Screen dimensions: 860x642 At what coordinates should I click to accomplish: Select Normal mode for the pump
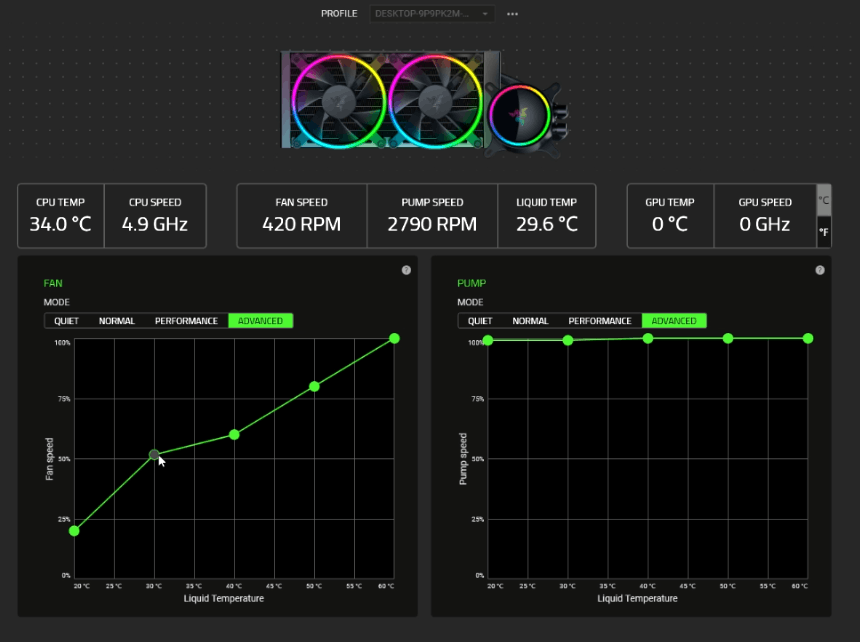[x=531, y=321]
